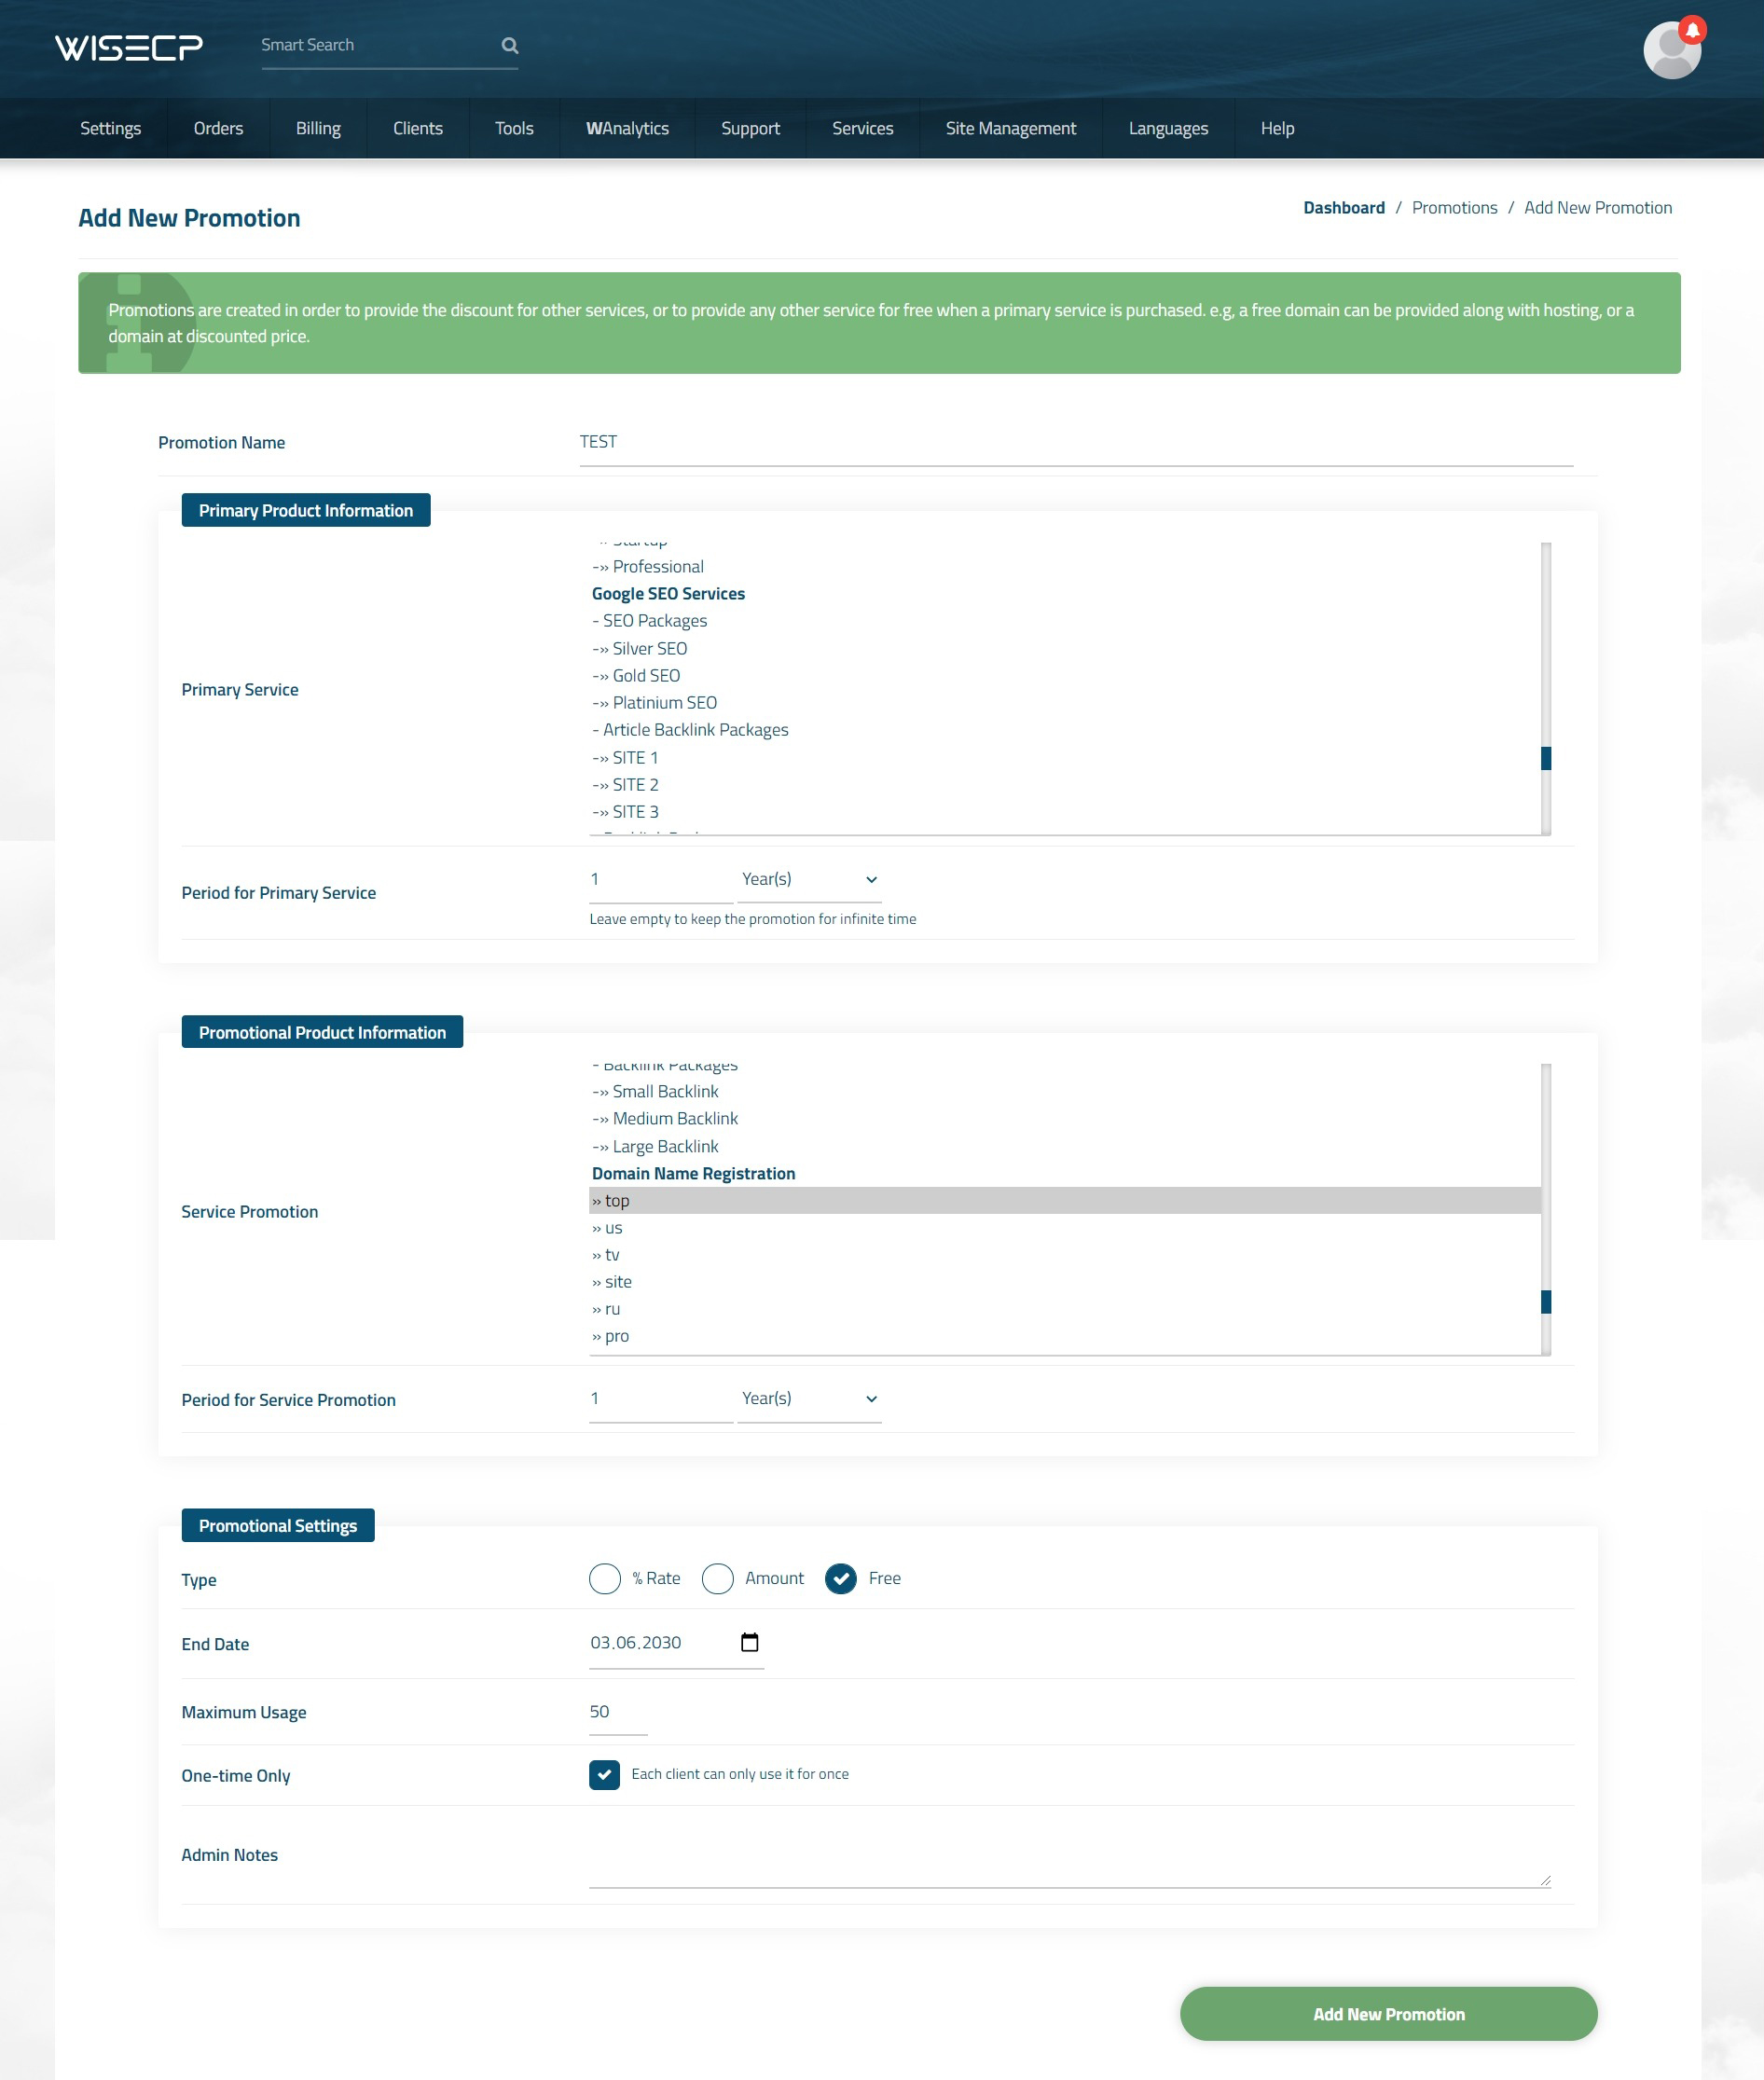Image resolution: width=1764 pixels, height=2080 pixels.
Task: Open the Clients menu
Action: coord(418,128)
